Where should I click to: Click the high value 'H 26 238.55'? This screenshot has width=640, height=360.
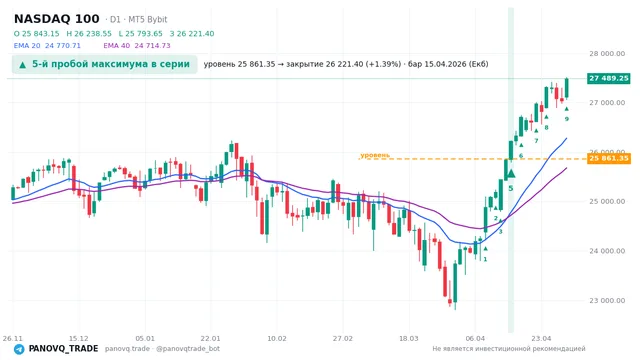[x=89, y=33]
